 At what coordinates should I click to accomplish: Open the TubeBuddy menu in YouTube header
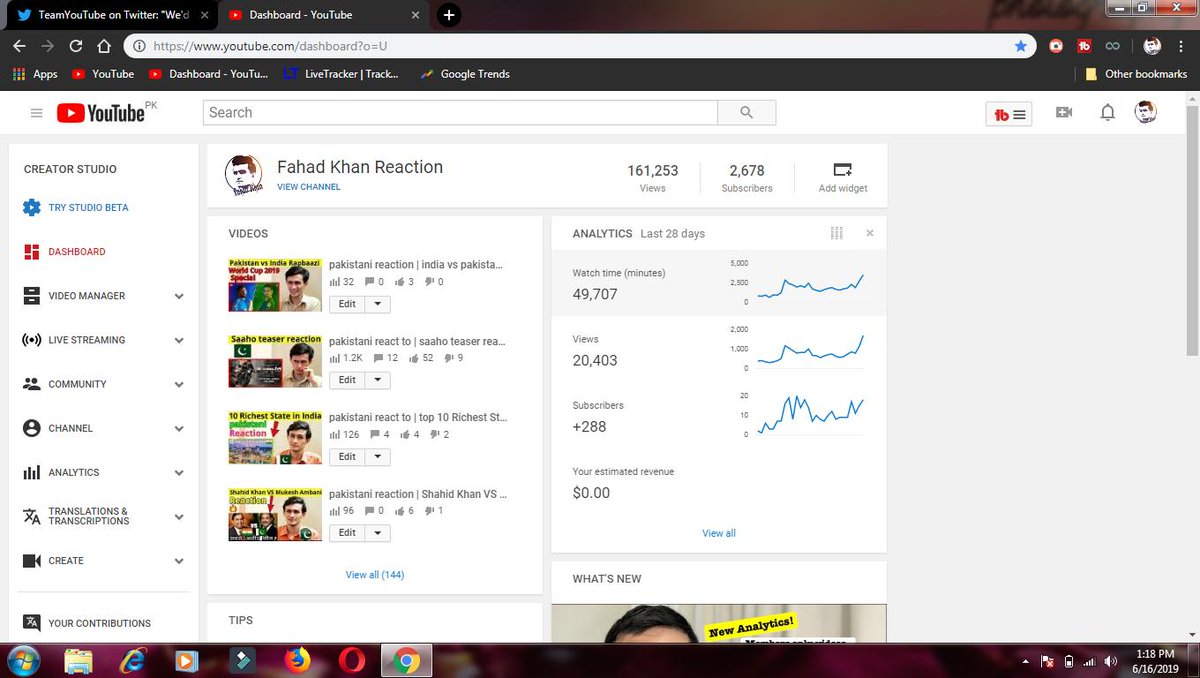tap(1008, 114)
